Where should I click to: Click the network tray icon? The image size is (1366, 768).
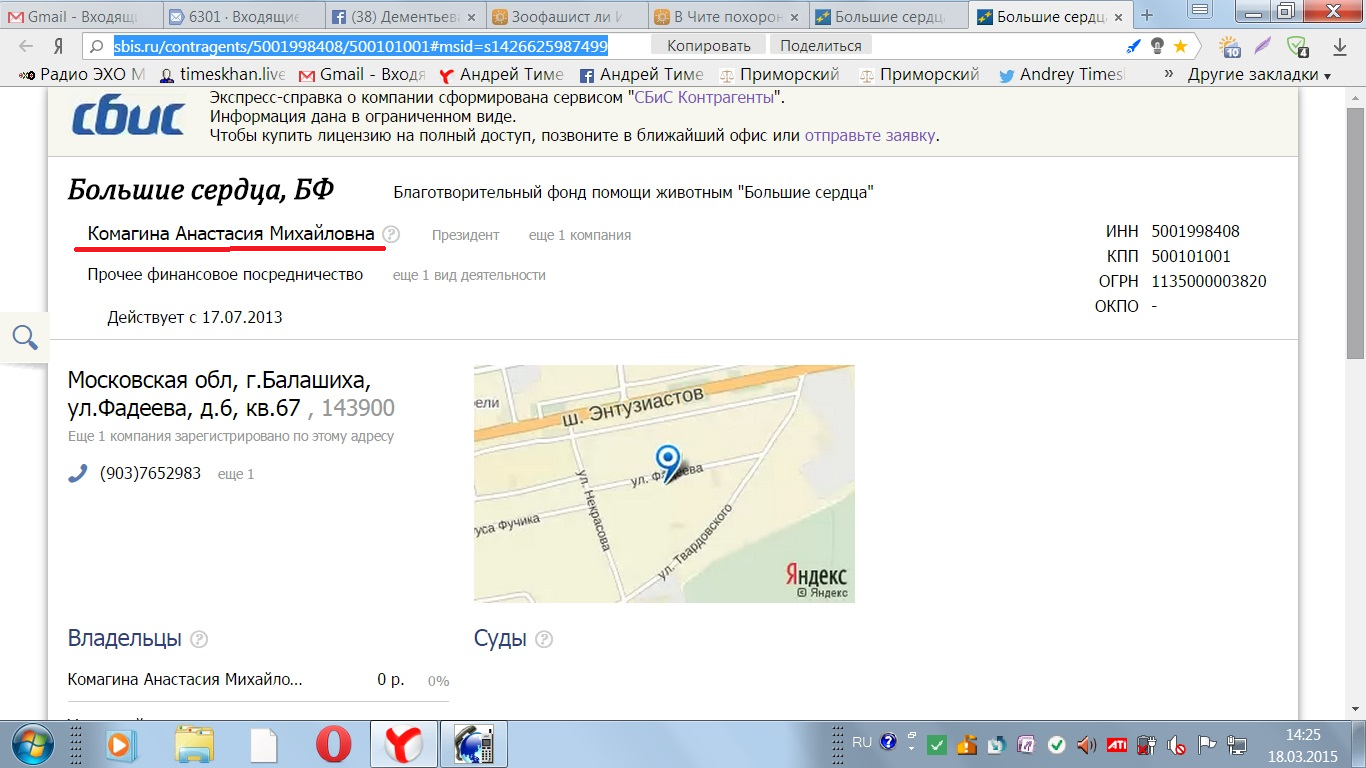[x=1237, y=745]
